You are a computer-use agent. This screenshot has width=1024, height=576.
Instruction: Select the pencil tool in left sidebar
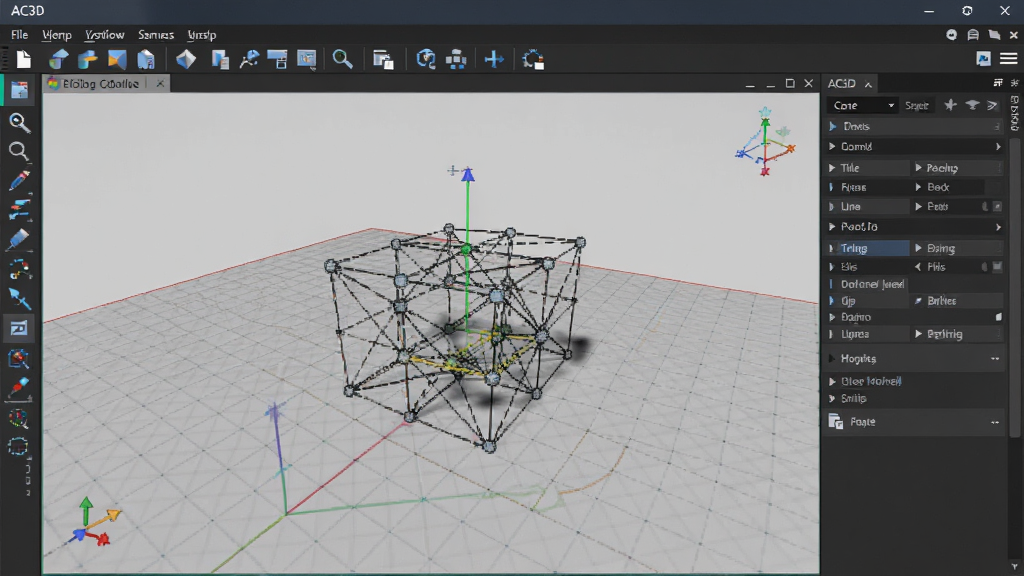(19, 180)
